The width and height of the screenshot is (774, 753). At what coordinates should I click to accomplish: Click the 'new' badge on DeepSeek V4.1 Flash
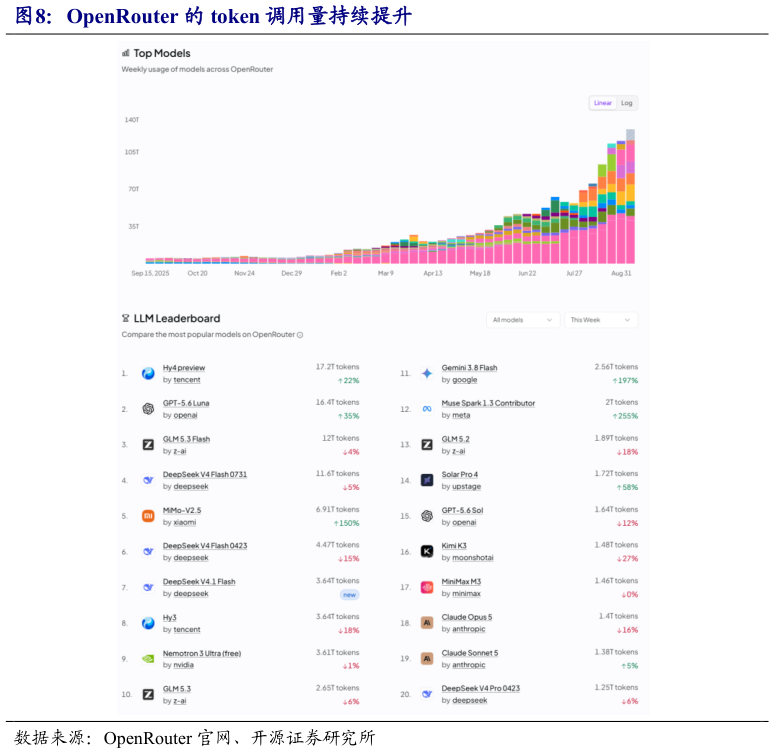(349, 594)
